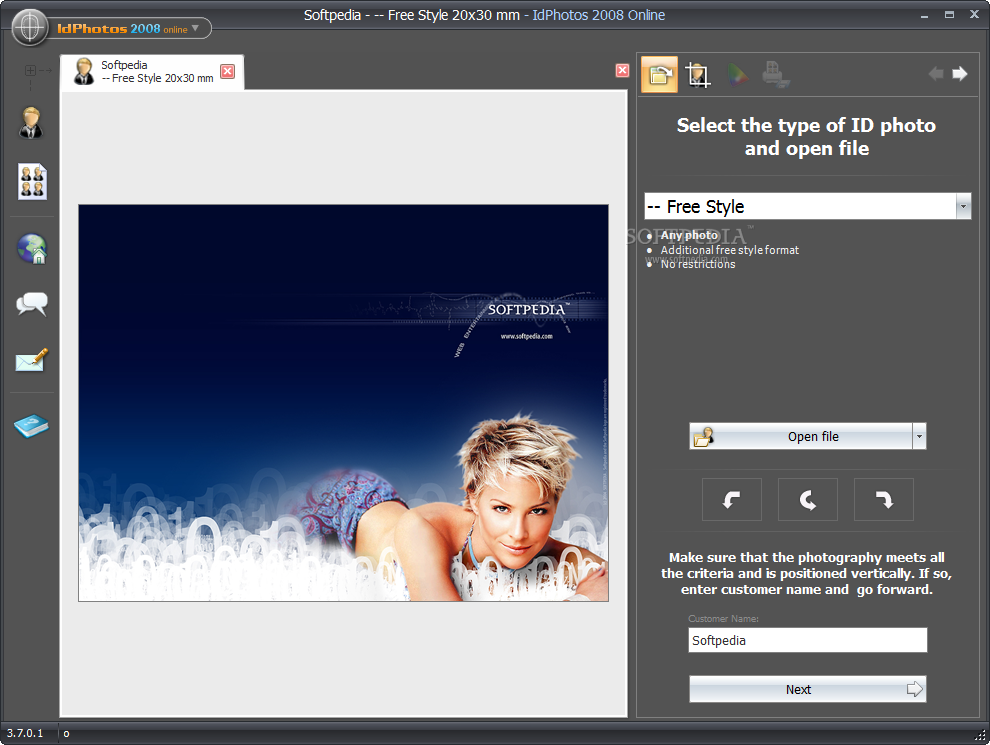The width and height of the screenshot is (990, 745).
Task: Select the crop photo step icon
Action: pos(698,75)
